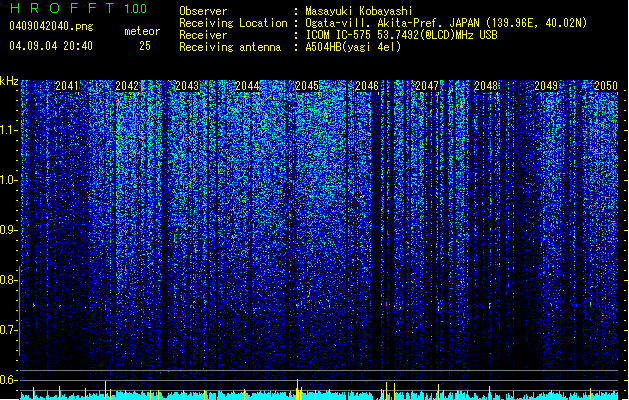Click the antenna value A504HB(yagi 4el)
The image size is (629, 400).
click(x=353, y=47)
